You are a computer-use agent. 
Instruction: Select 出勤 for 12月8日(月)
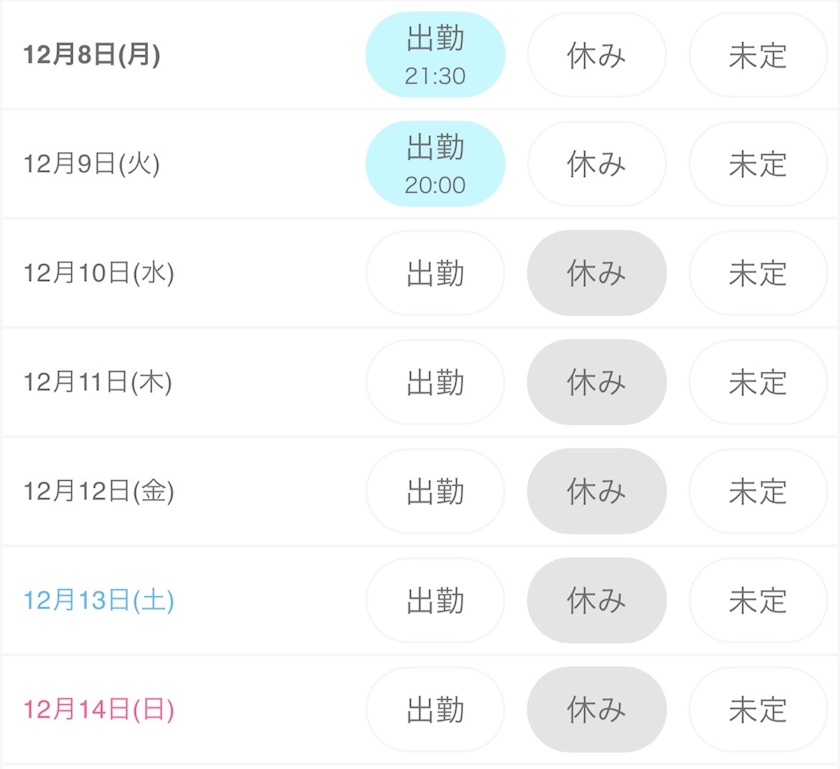click(435, 55)
